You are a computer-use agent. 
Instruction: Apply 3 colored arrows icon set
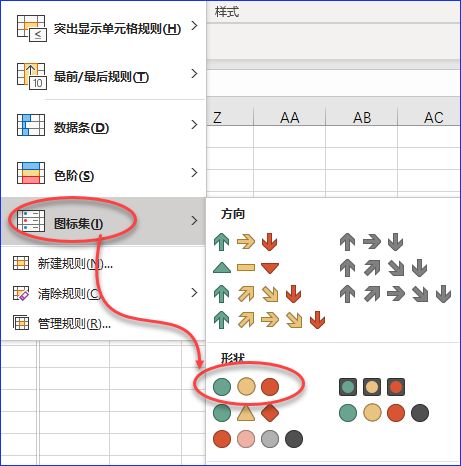tap(245, 242)
